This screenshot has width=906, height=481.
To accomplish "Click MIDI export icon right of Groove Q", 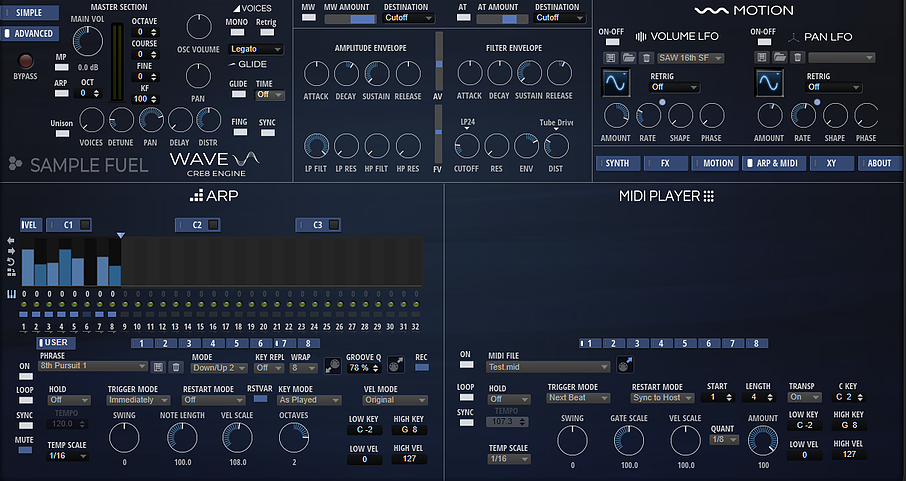I will (x=395, y=365).
